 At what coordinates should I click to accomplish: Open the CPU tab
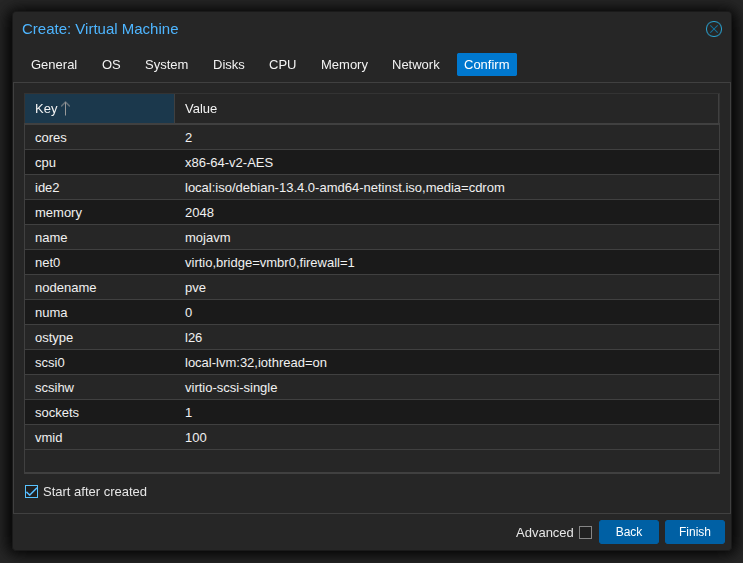282,65
